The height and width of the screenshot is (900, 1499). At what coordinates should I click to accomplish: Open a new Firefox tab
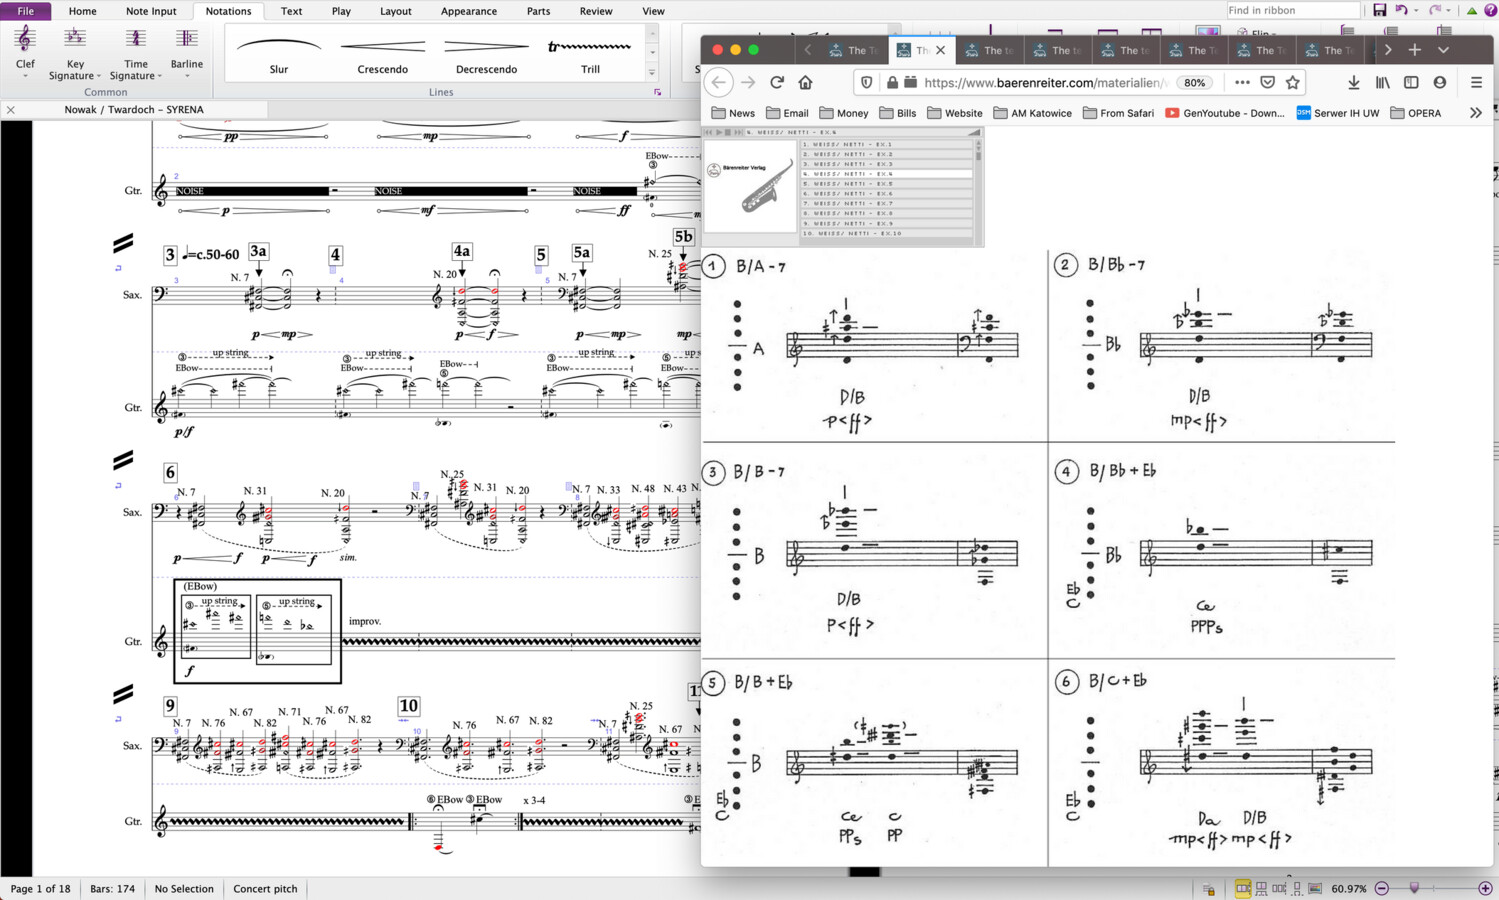pyautogui.click(x=1414, y=50)
